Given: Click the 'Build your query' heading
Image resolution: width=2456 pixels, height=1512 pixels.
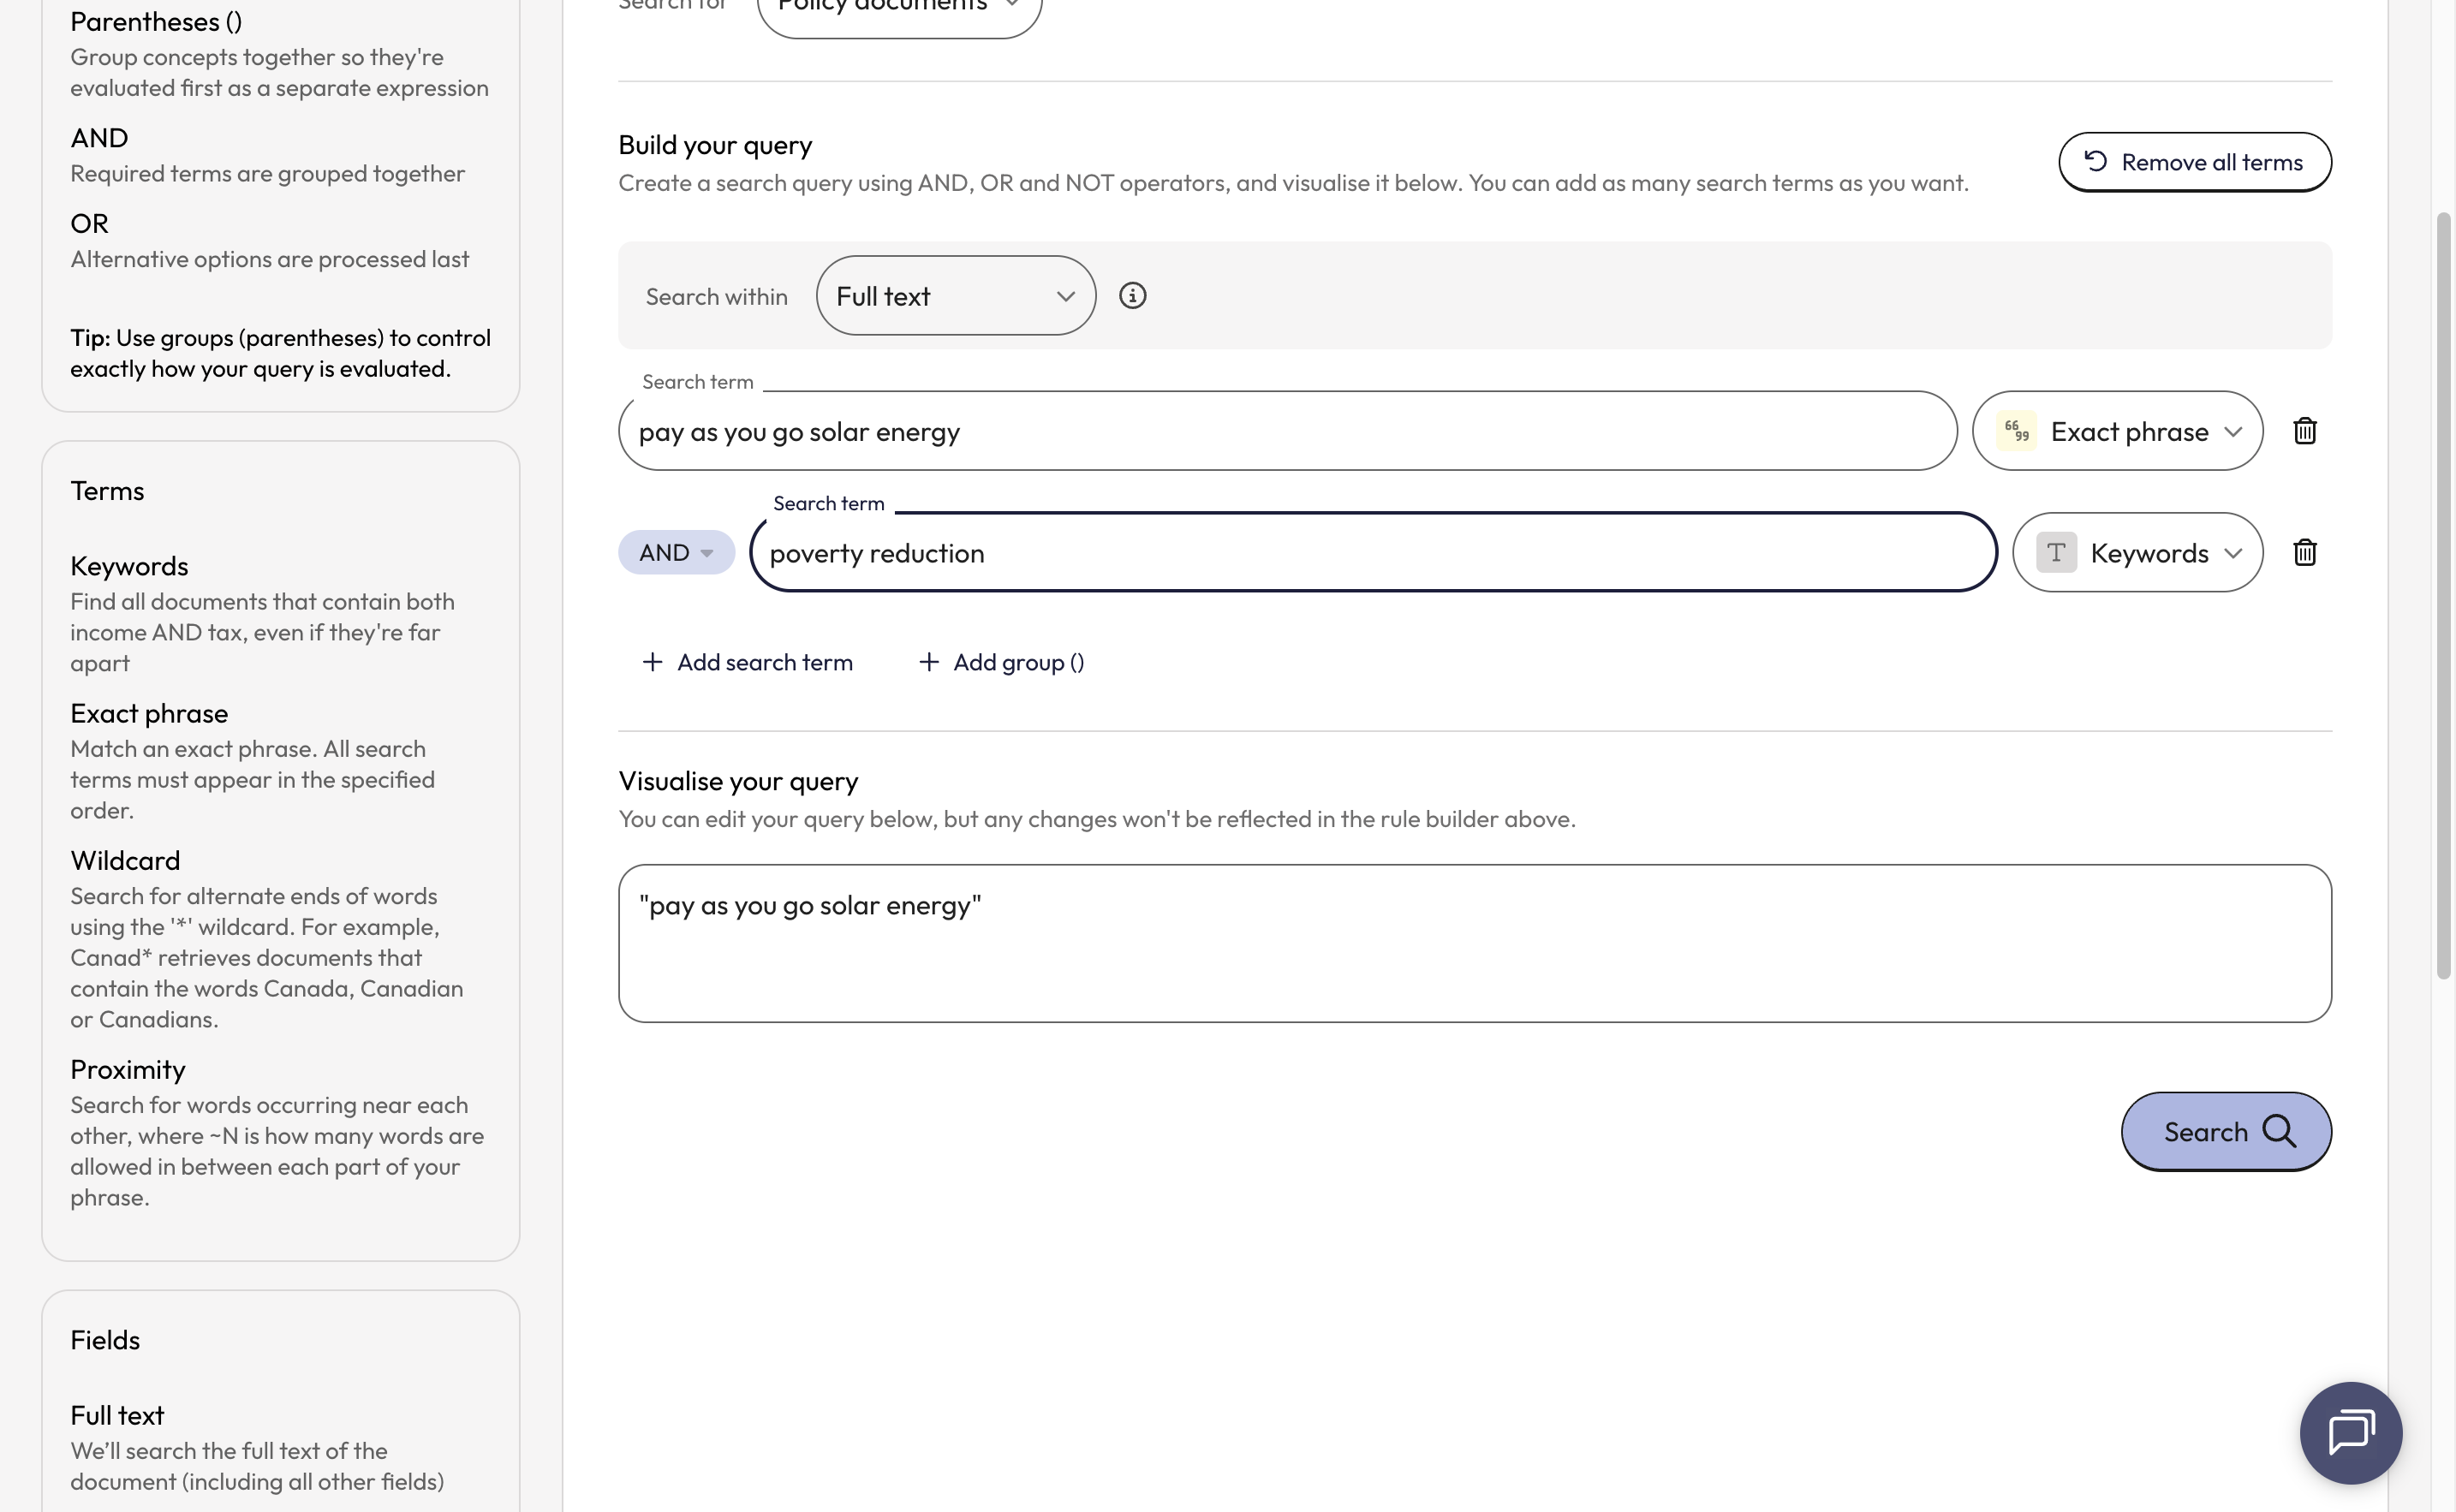Looking at the screenshot, I should coord(715,145).
